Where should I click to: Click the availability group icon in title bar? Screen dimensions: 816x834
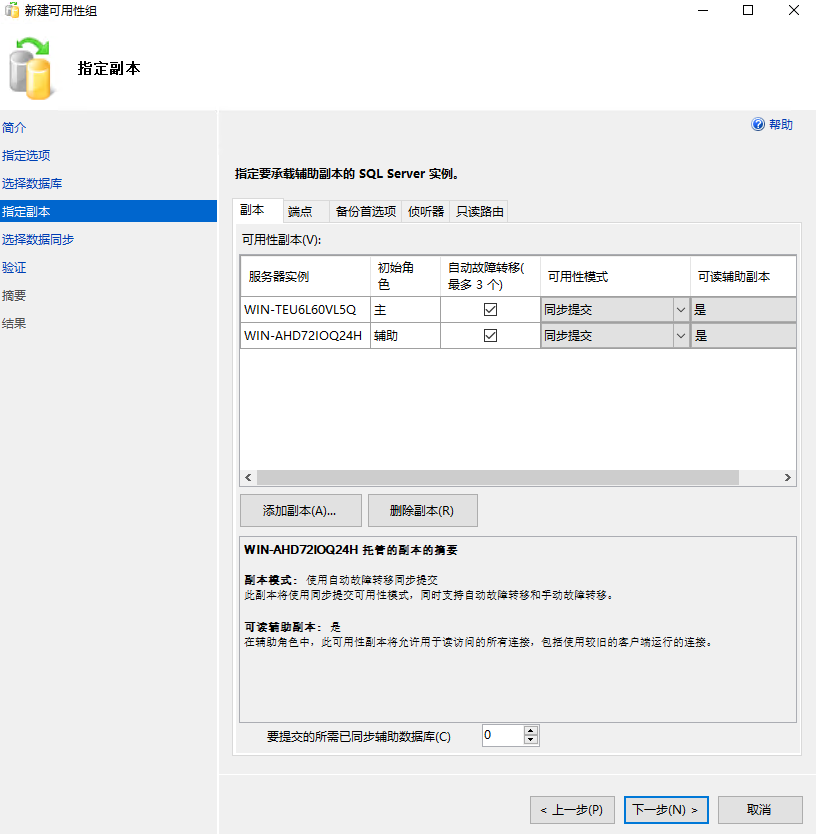click(x=12, y=10)
